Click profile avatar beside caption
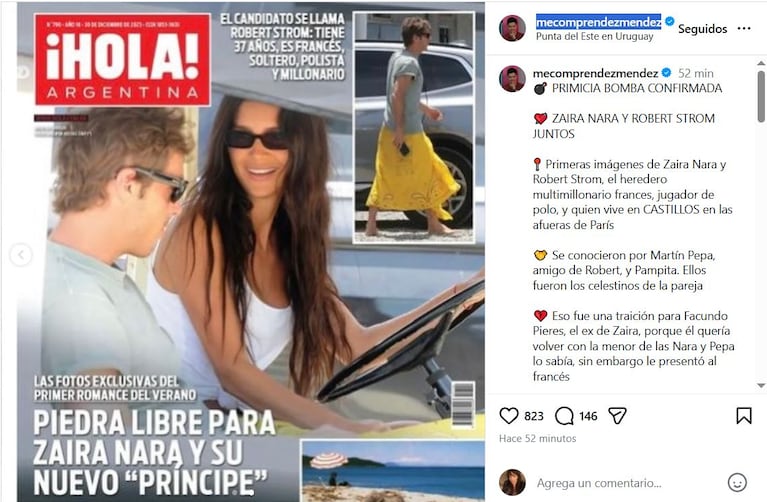767x502 pixels. click(512, 78)
